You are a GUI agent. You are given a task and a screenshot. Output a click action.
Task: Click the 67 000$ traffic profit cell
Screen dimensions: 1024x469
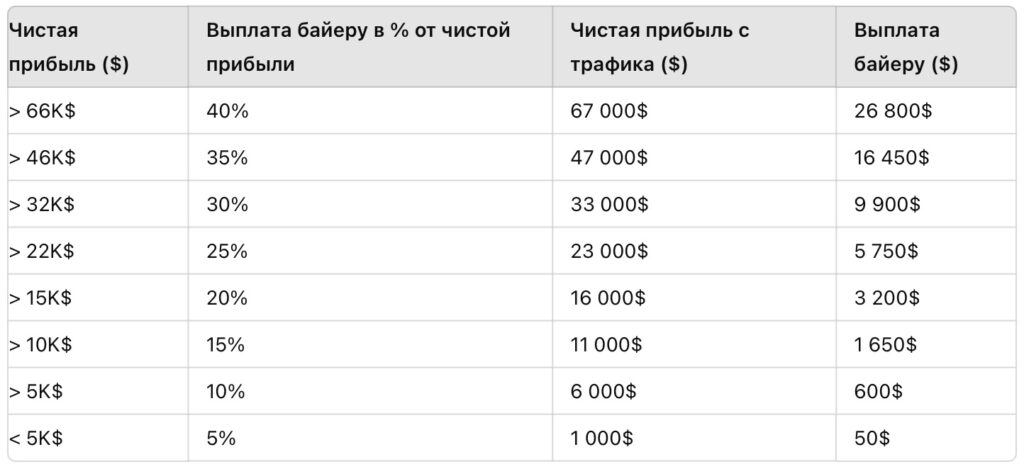click(x=694, y=111)
